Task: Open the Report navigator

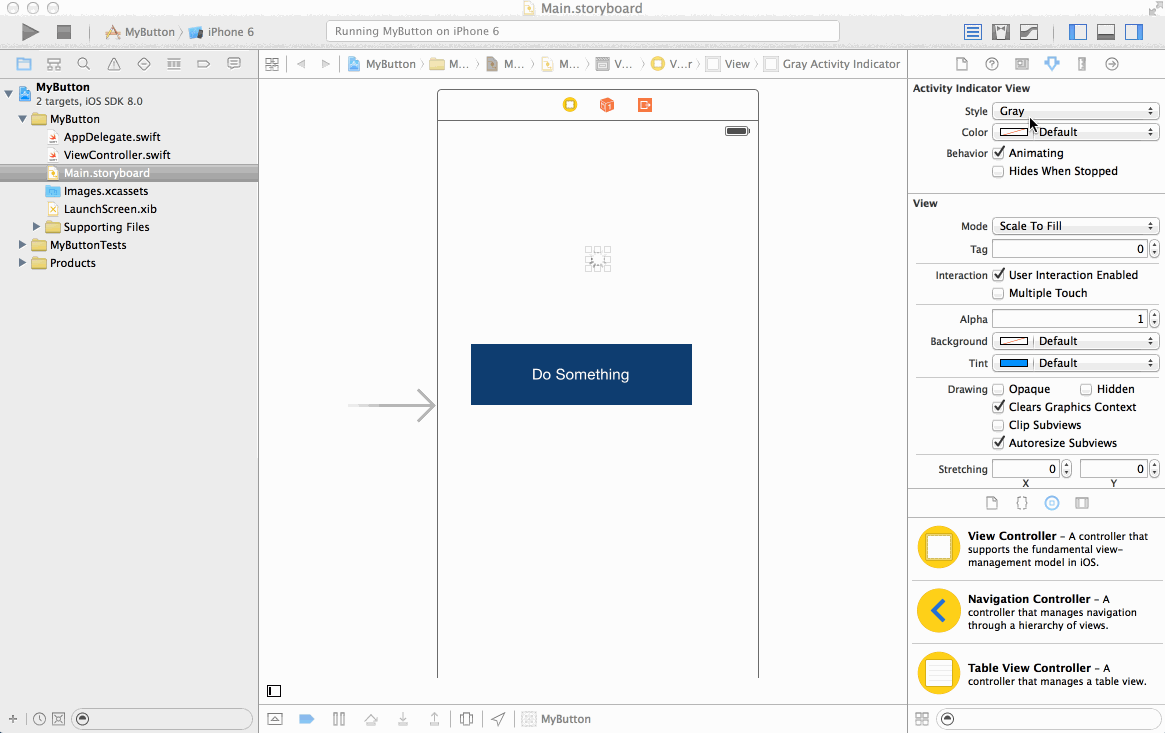Action: click(x=234, y=64)
